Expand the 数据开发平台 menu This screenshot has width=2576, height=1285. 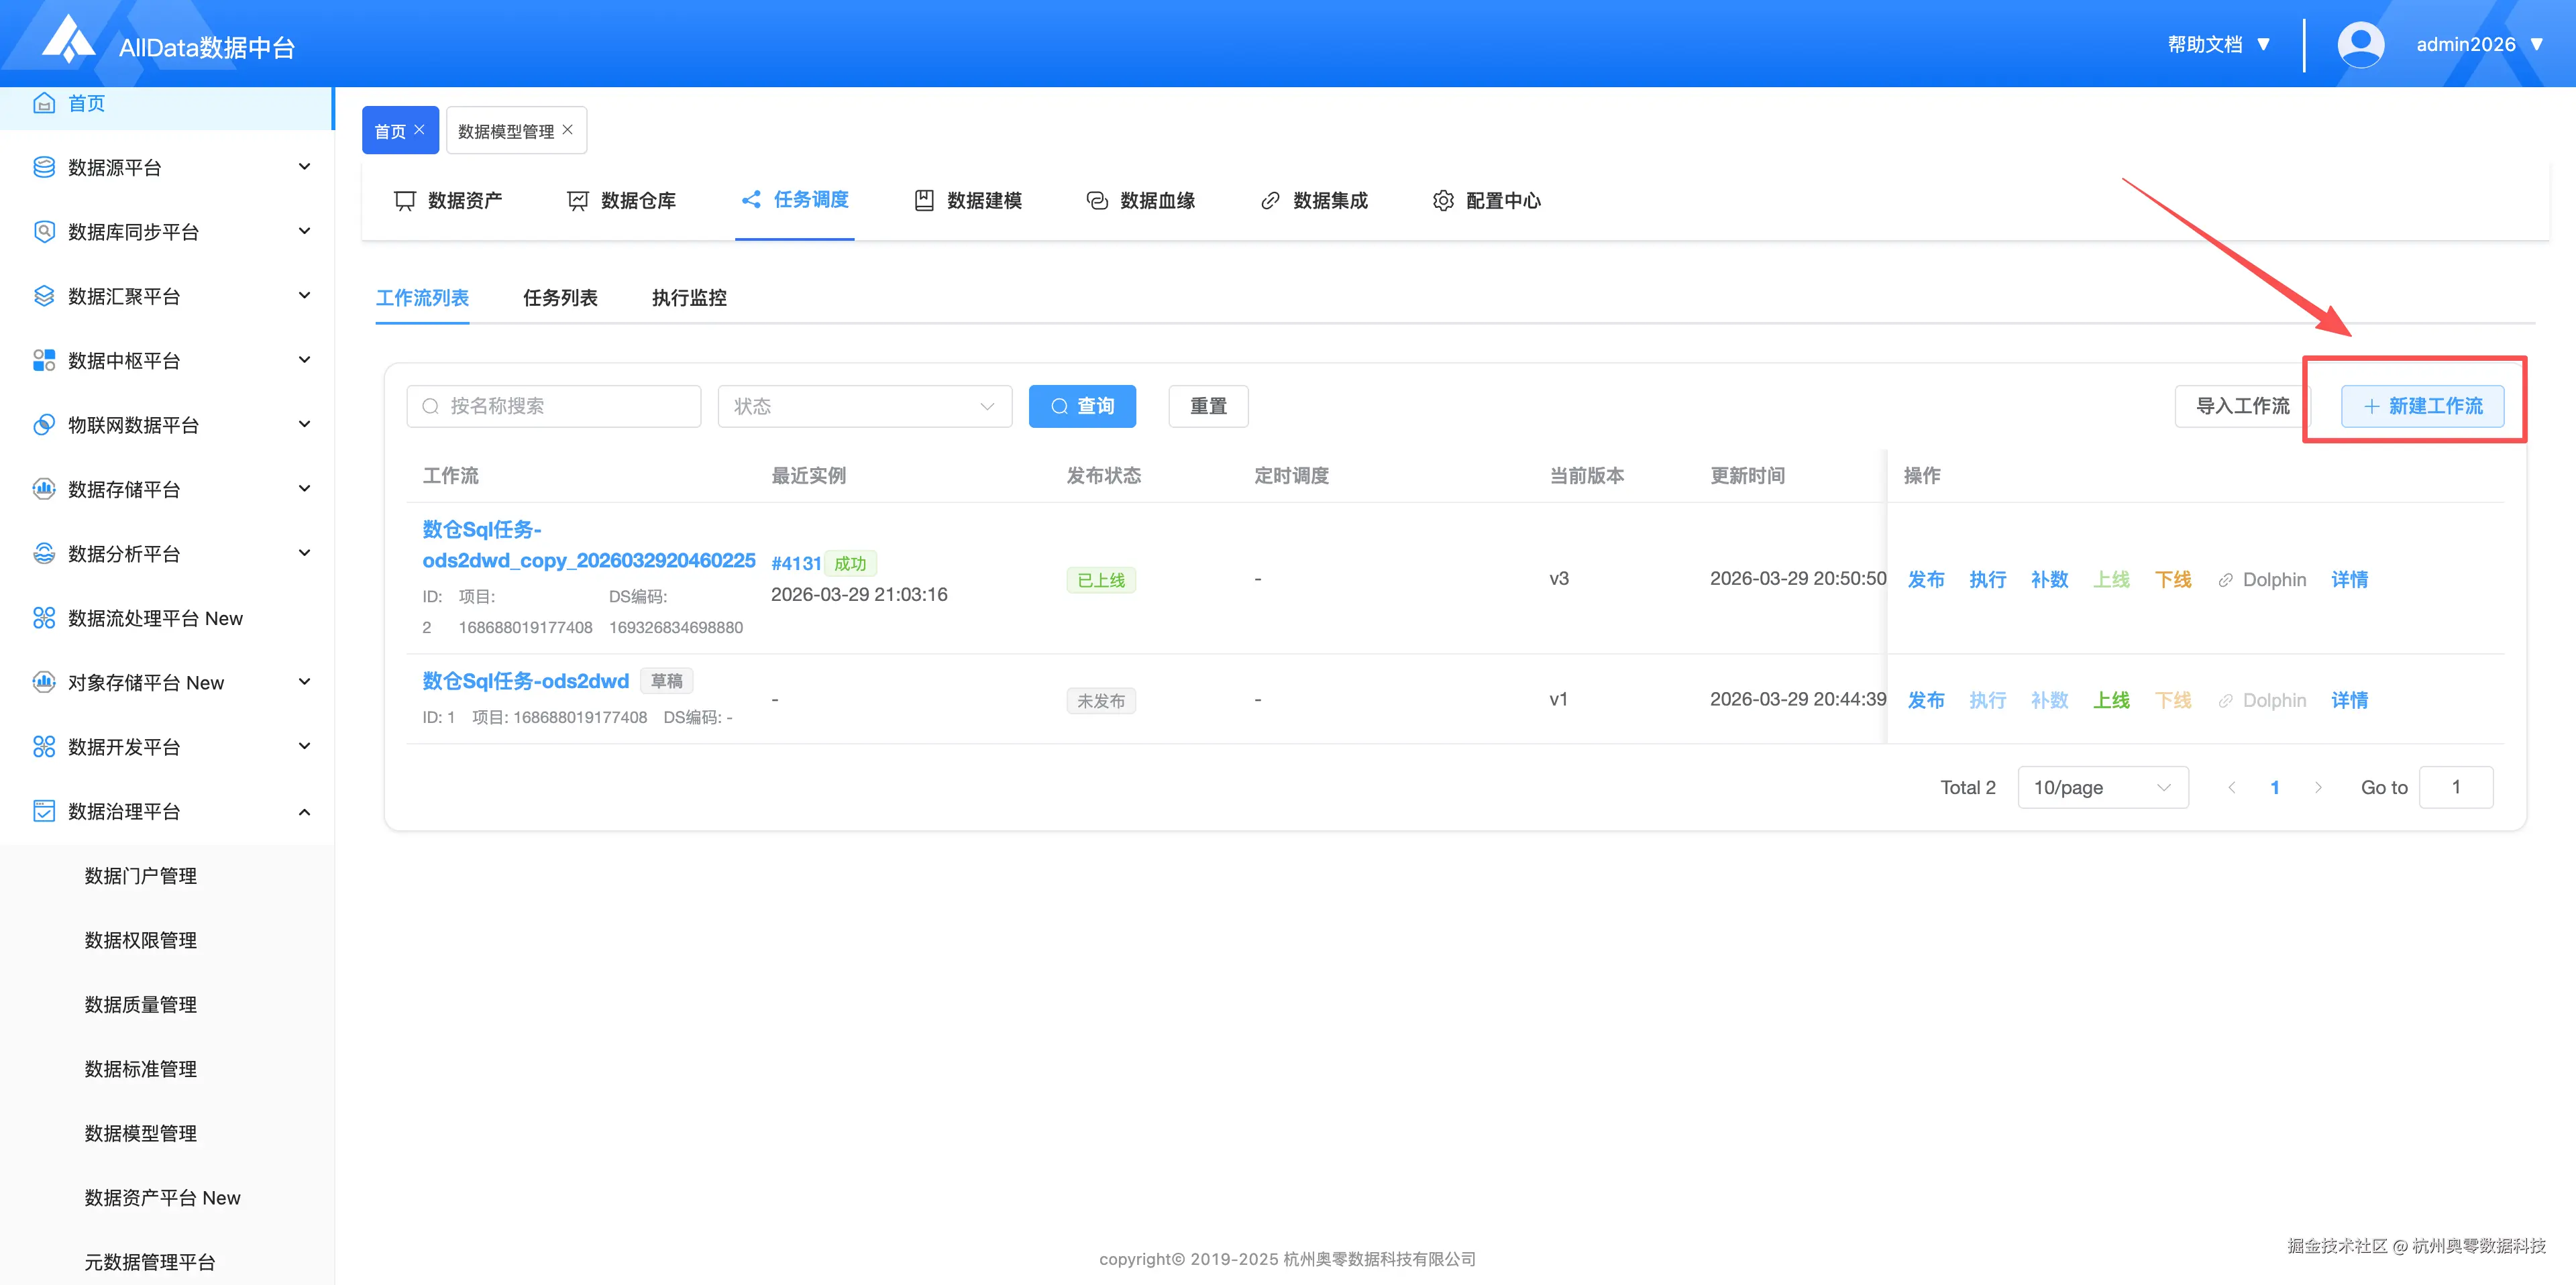(304, 746)
